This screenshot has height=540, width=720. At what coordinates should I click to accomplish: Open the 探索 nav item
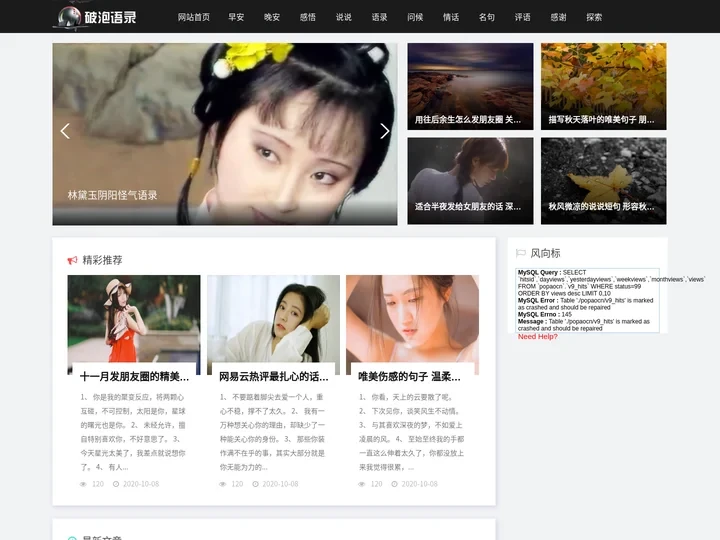click(594, 17)
